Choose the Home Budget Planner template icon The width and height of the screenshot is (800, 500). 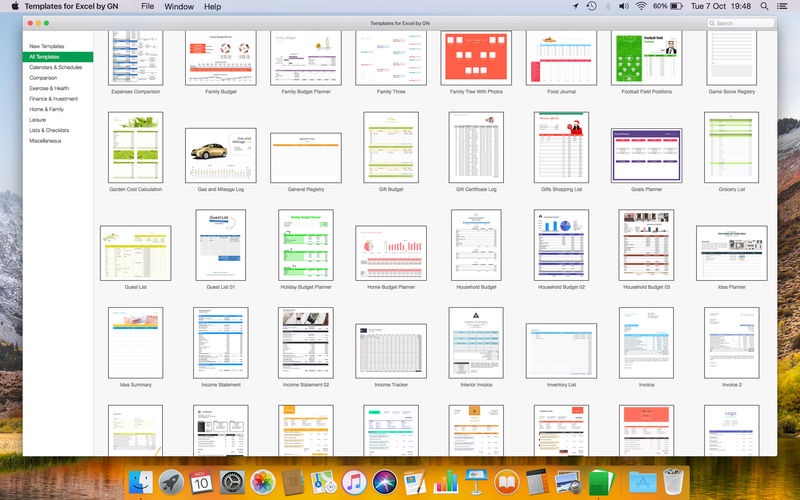pyautogui.click(x=391, y=251)
